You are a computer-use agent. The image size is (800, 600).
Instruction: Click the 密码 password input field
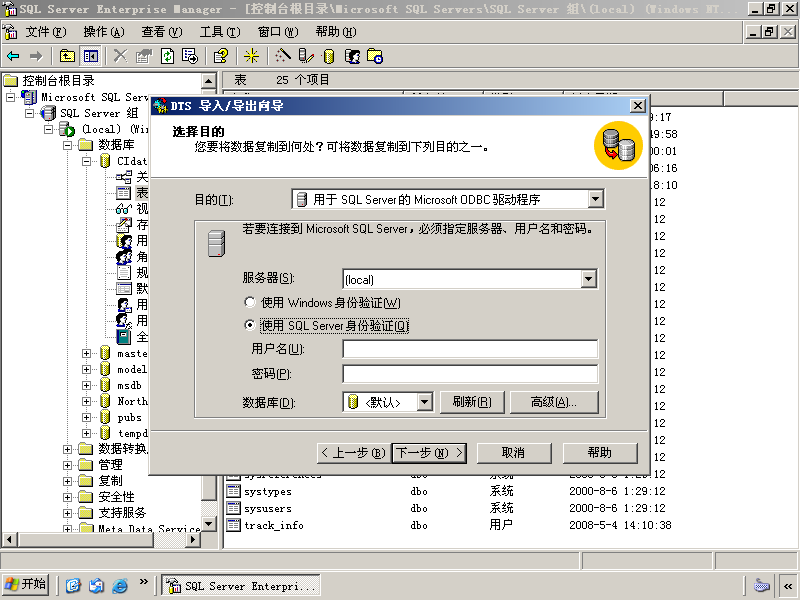[x=470, y=373]
